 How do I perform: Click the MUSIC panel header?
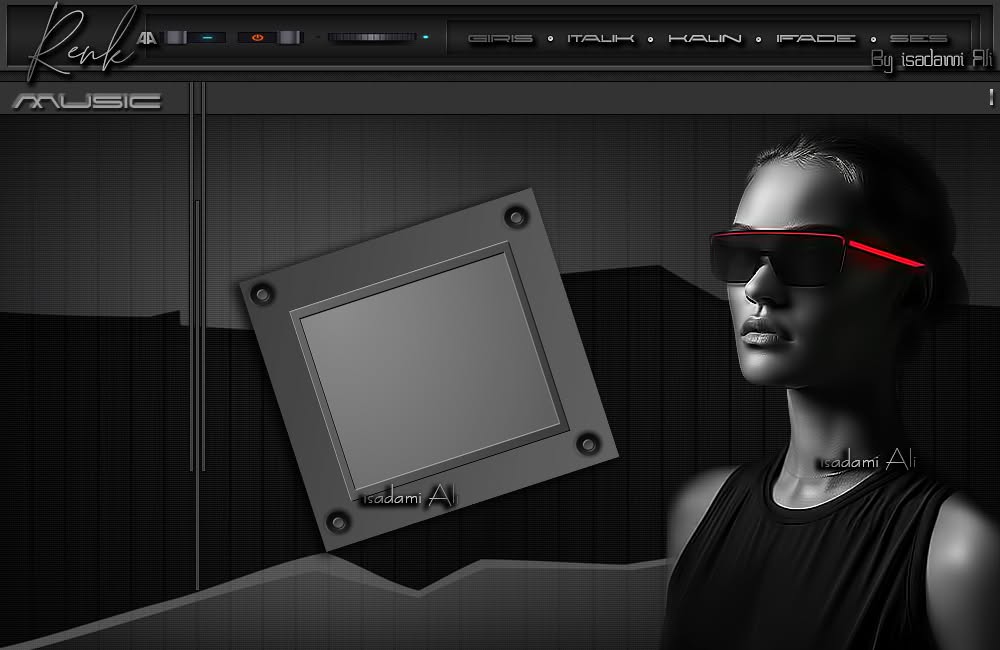click(87, 101)
